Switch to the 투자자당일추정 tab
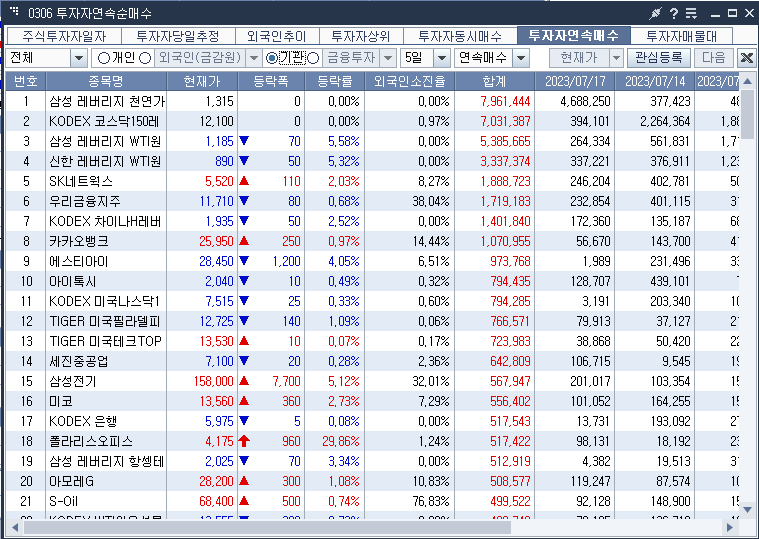This screenshot has height=539, width=759. pyautogui.click(x=178, y=36)
